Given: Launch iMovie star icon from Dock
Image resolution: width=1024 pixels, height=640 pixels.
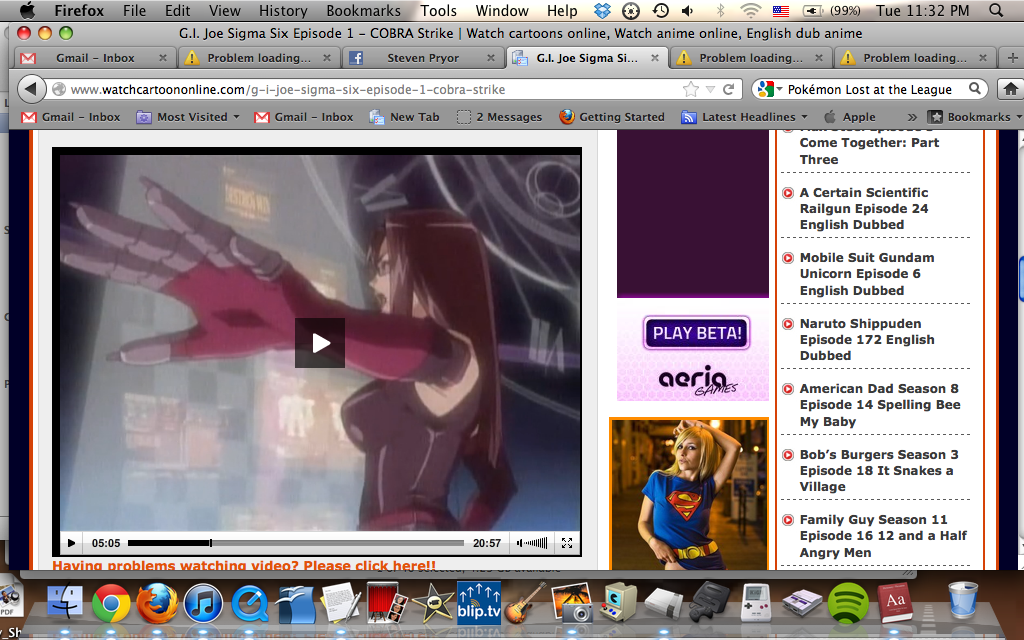Looking at the screenshot, I should 432,603.
